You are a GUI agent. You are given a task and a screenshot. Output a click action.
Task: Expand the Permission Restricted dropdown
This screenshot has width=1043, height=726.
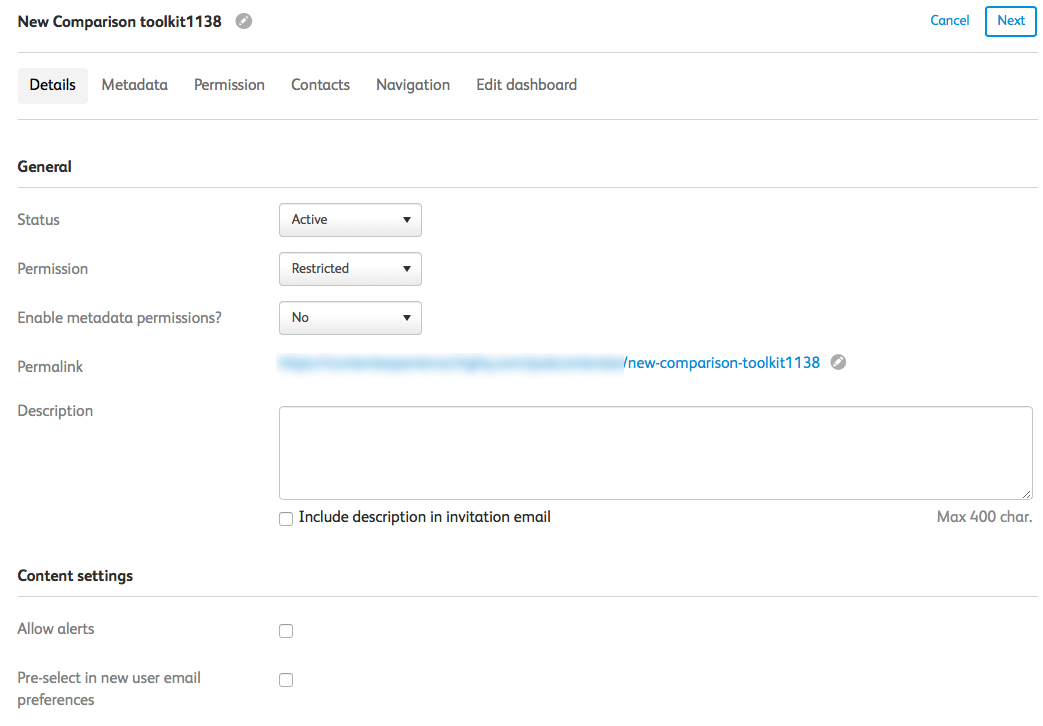(350, 269)
